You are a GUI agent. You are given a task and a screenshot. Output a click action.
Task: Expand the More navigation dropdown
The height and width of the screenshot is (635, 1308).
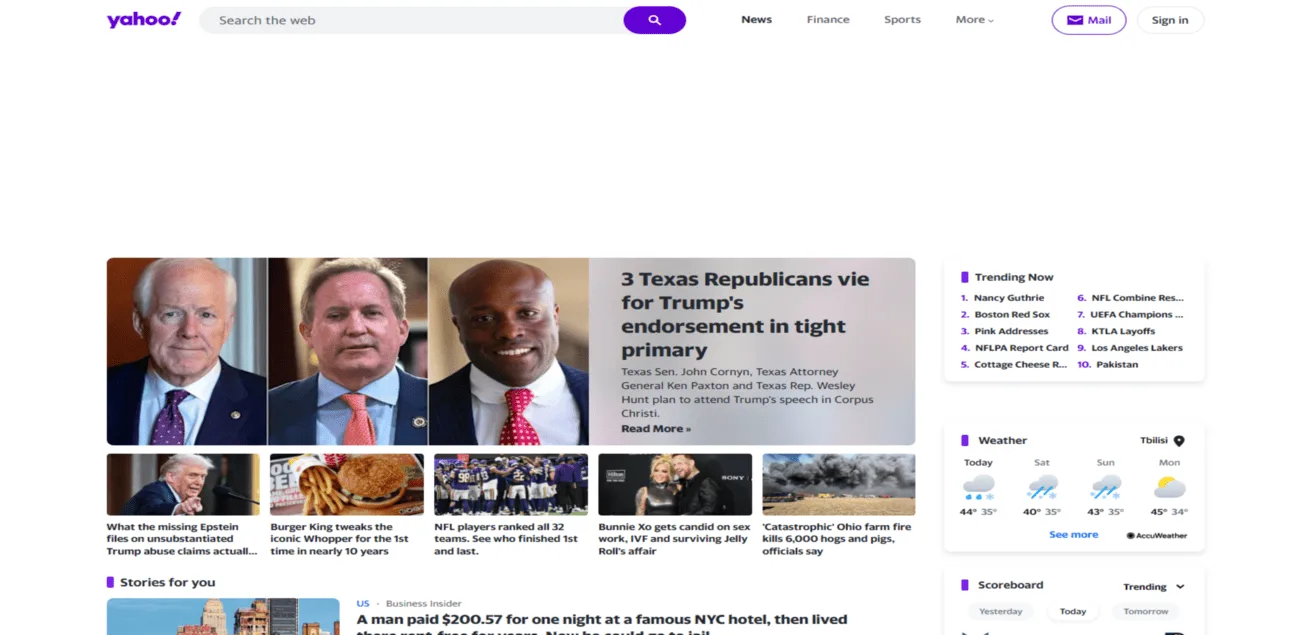974,20
